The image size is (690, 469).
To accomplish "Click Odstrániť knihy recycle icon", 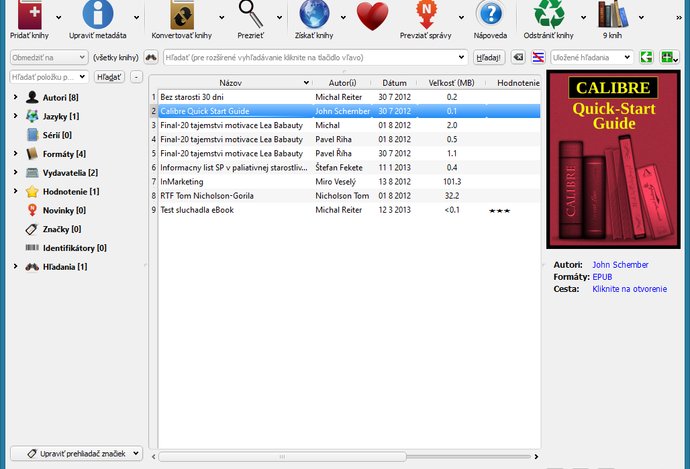I will click(549, 15).
